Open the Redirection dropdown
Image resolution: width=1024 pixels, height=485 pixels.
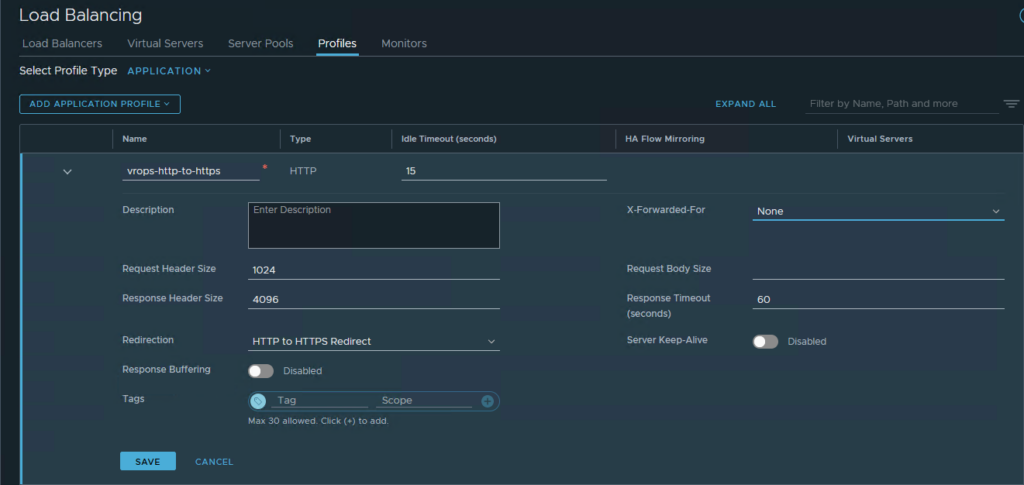(373, 341)
